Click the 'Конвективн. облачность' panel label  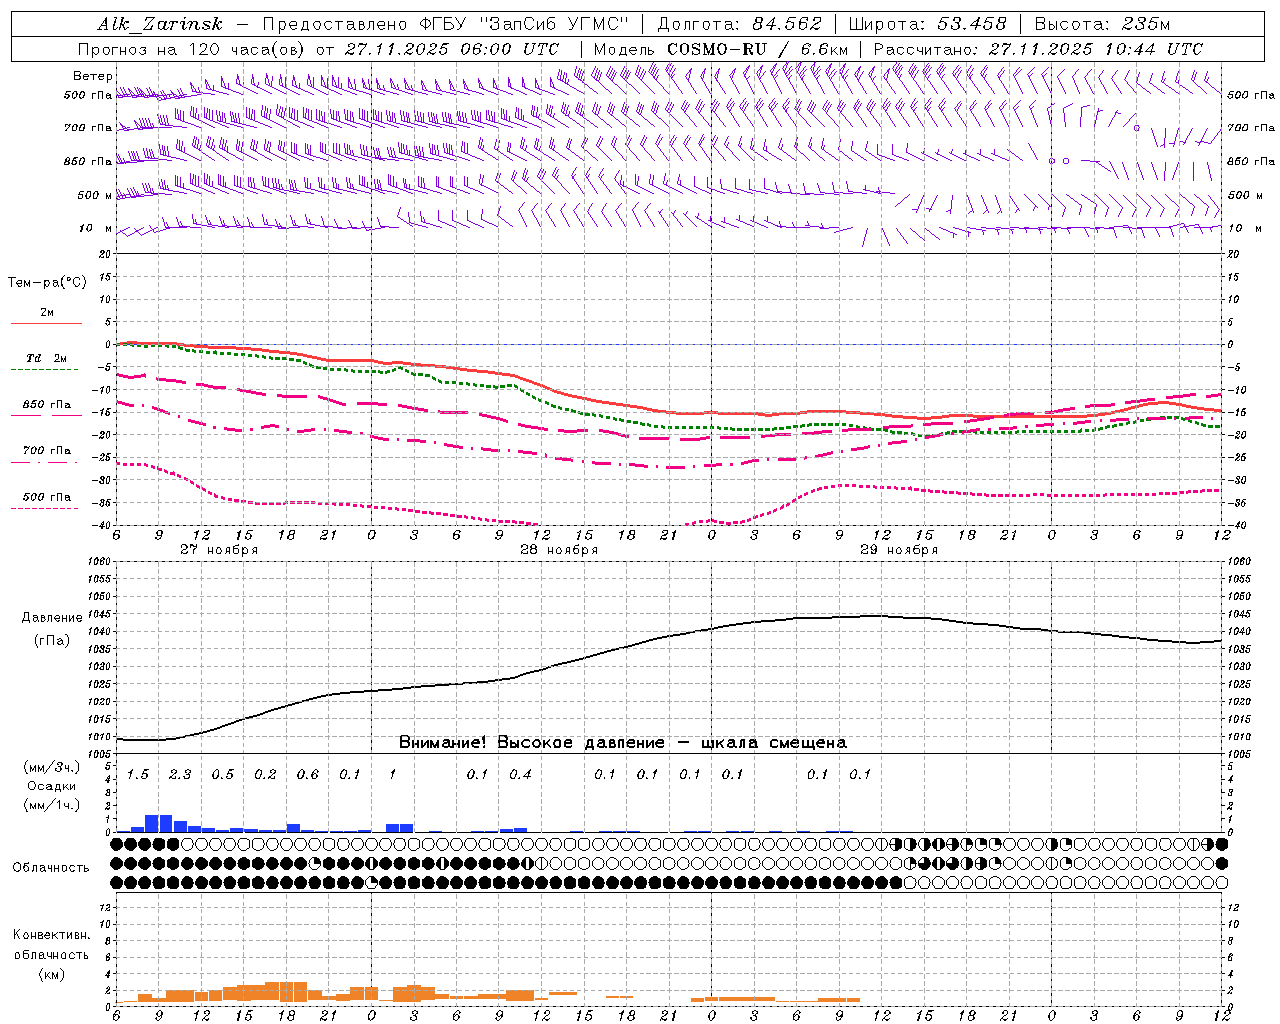pos(51,944)
